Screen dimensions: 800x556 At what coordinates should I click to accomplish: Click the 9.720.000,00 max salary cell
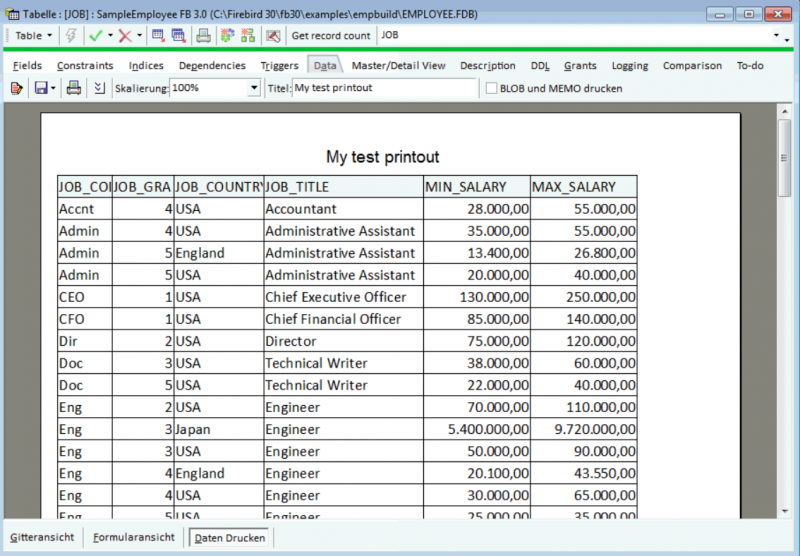pyautogui.click(x=584, y=429)
